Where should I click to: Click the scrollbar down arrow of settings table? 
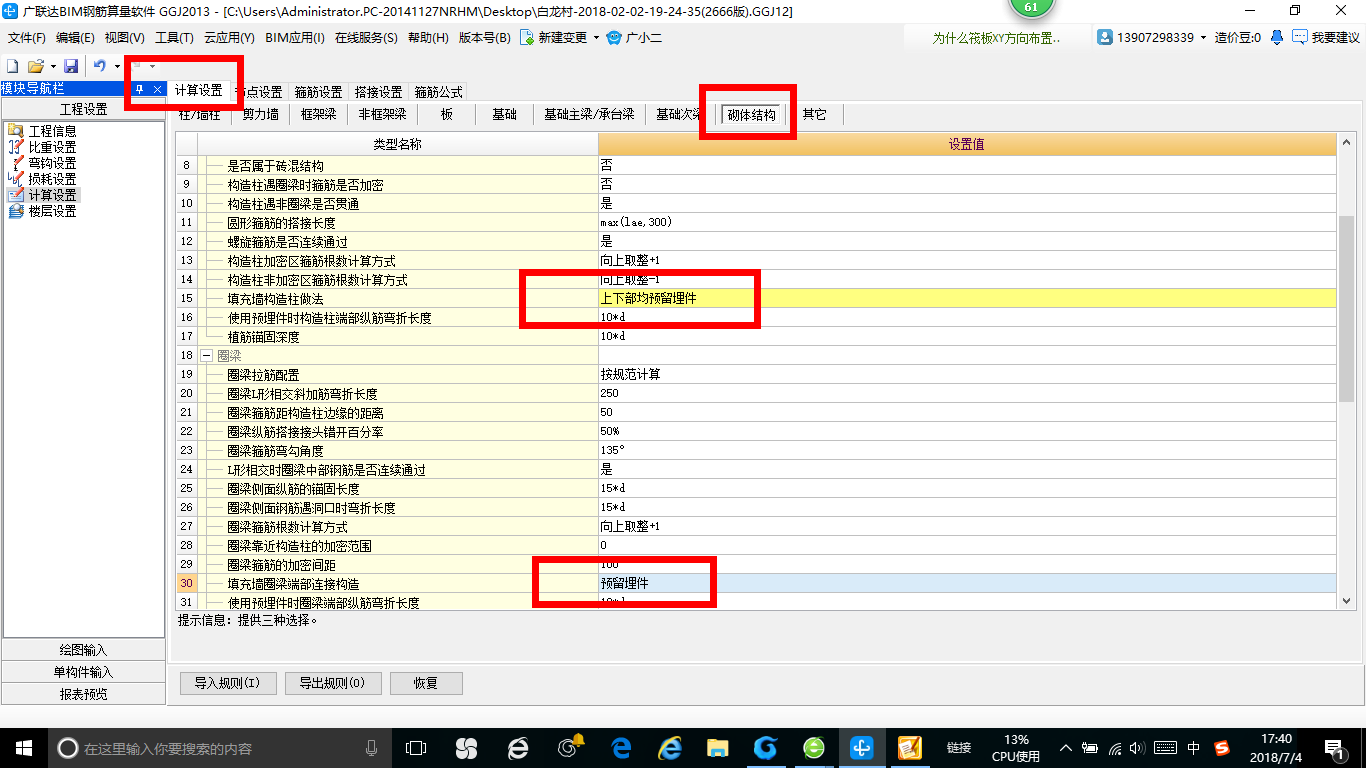click(x=1346, y=600)
